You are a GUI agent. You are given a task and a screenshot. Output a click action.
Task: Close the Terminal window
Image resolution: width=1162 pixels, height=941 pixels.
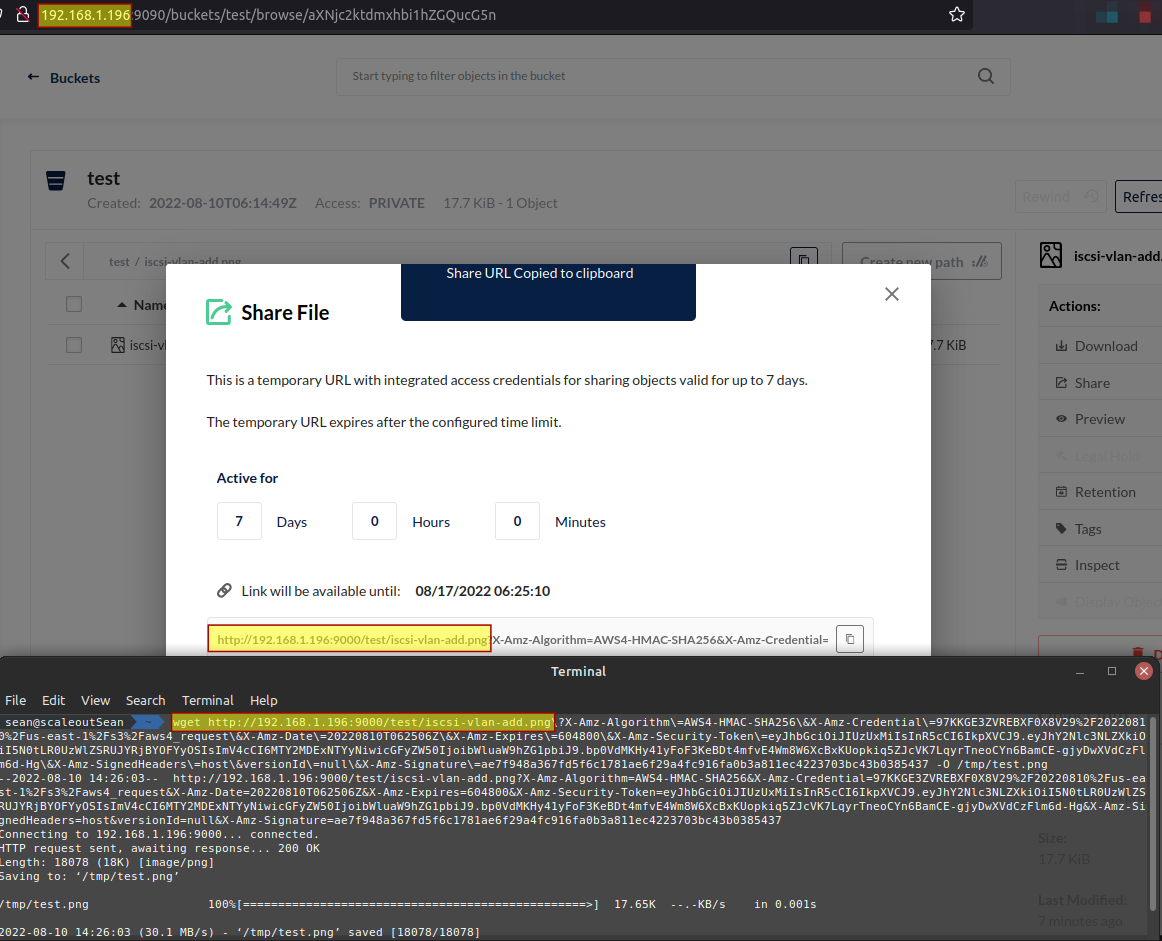[x=1143, y=671]
